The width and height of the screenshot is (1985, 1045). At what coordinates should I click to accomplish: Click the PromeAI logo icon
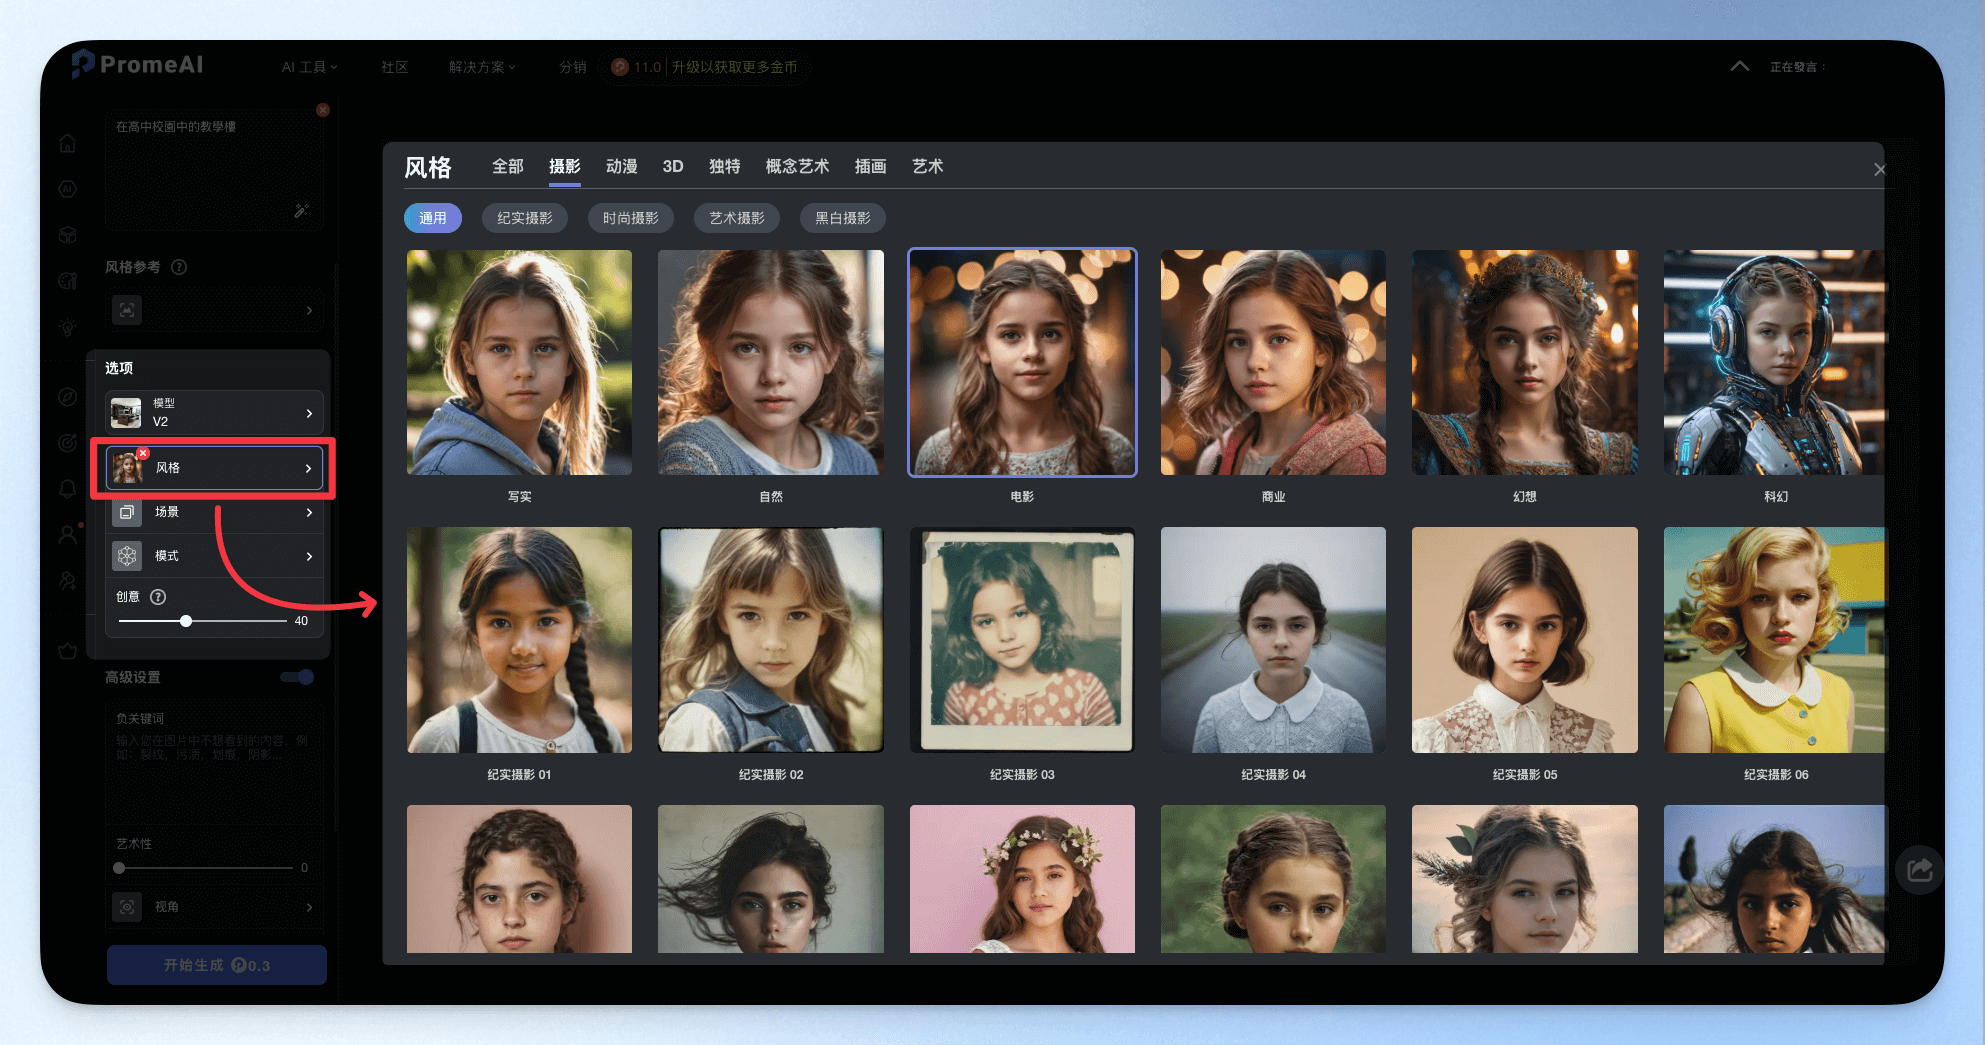point(83,64)
